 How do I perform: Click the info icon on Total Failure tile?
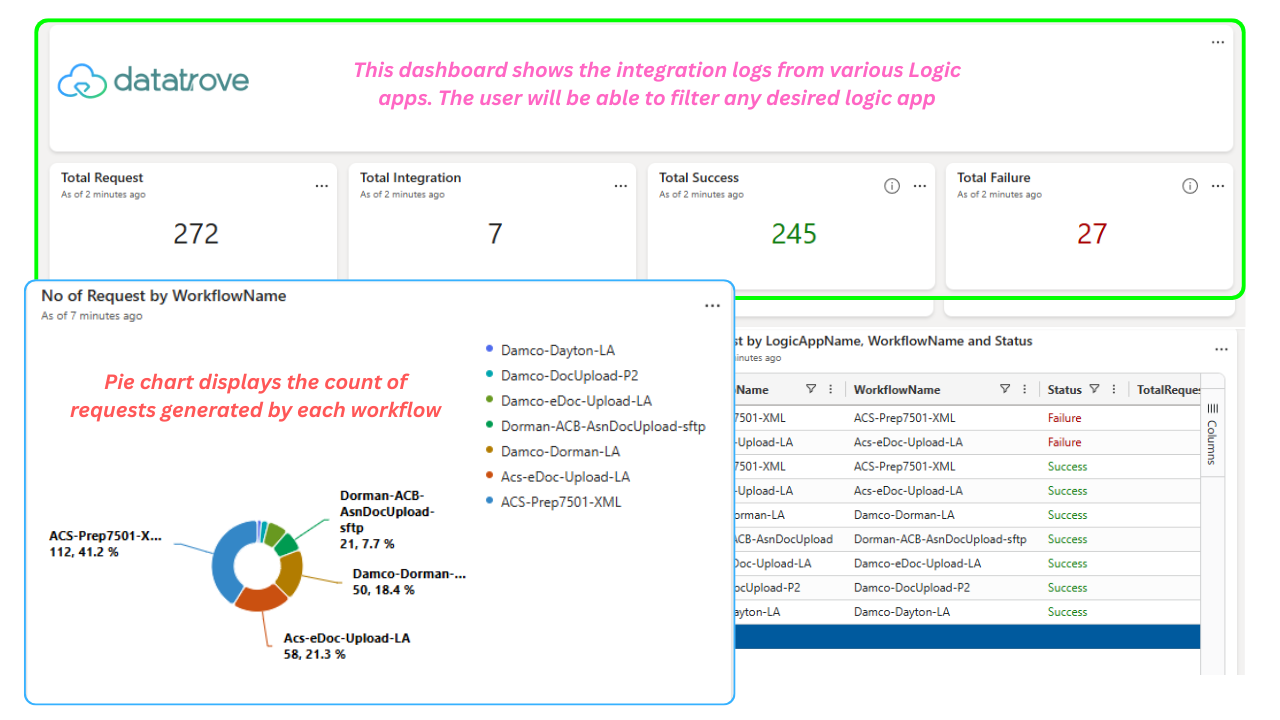pyautogui.click(x=1190, y=186)
